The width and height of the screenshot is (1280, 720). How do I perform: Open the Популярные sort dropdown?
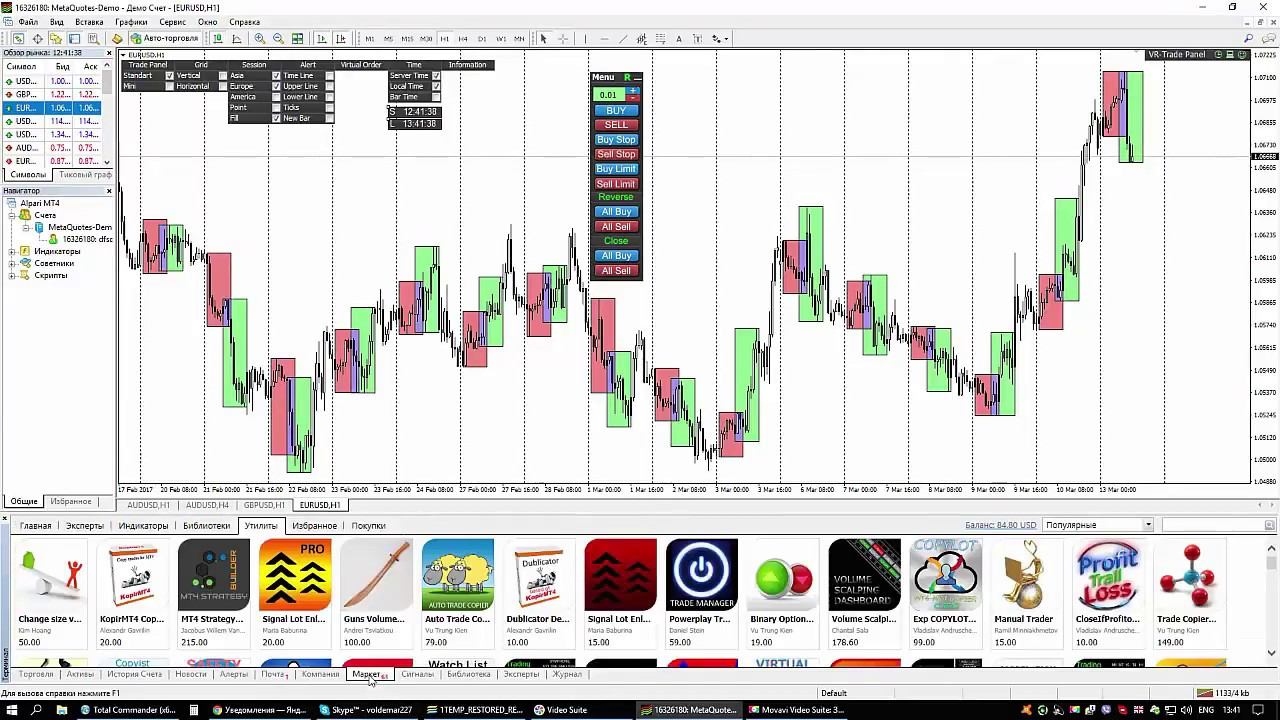1098,525
